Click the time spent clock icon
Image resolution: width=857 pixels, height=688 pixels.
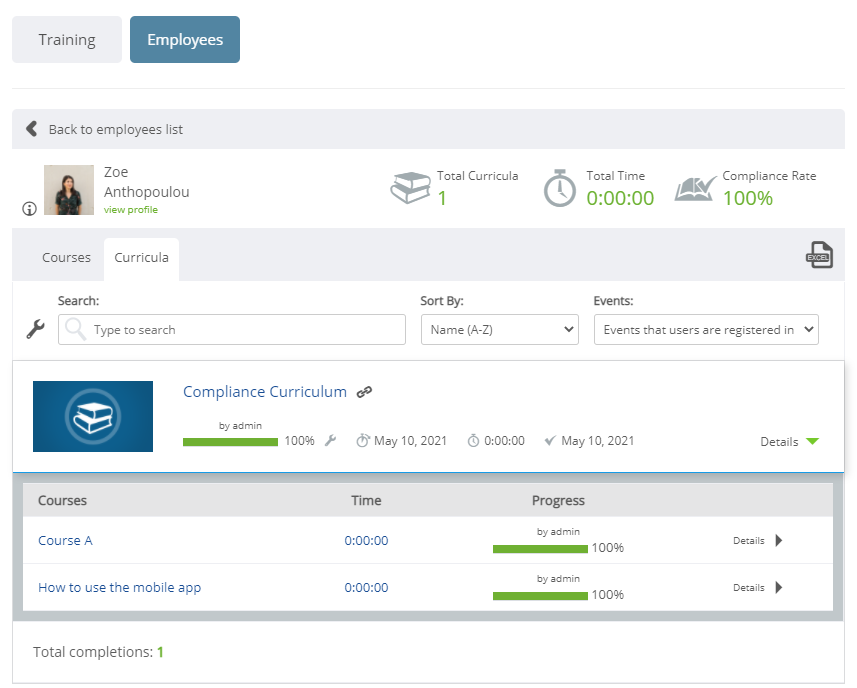click(x=473, y=440)
